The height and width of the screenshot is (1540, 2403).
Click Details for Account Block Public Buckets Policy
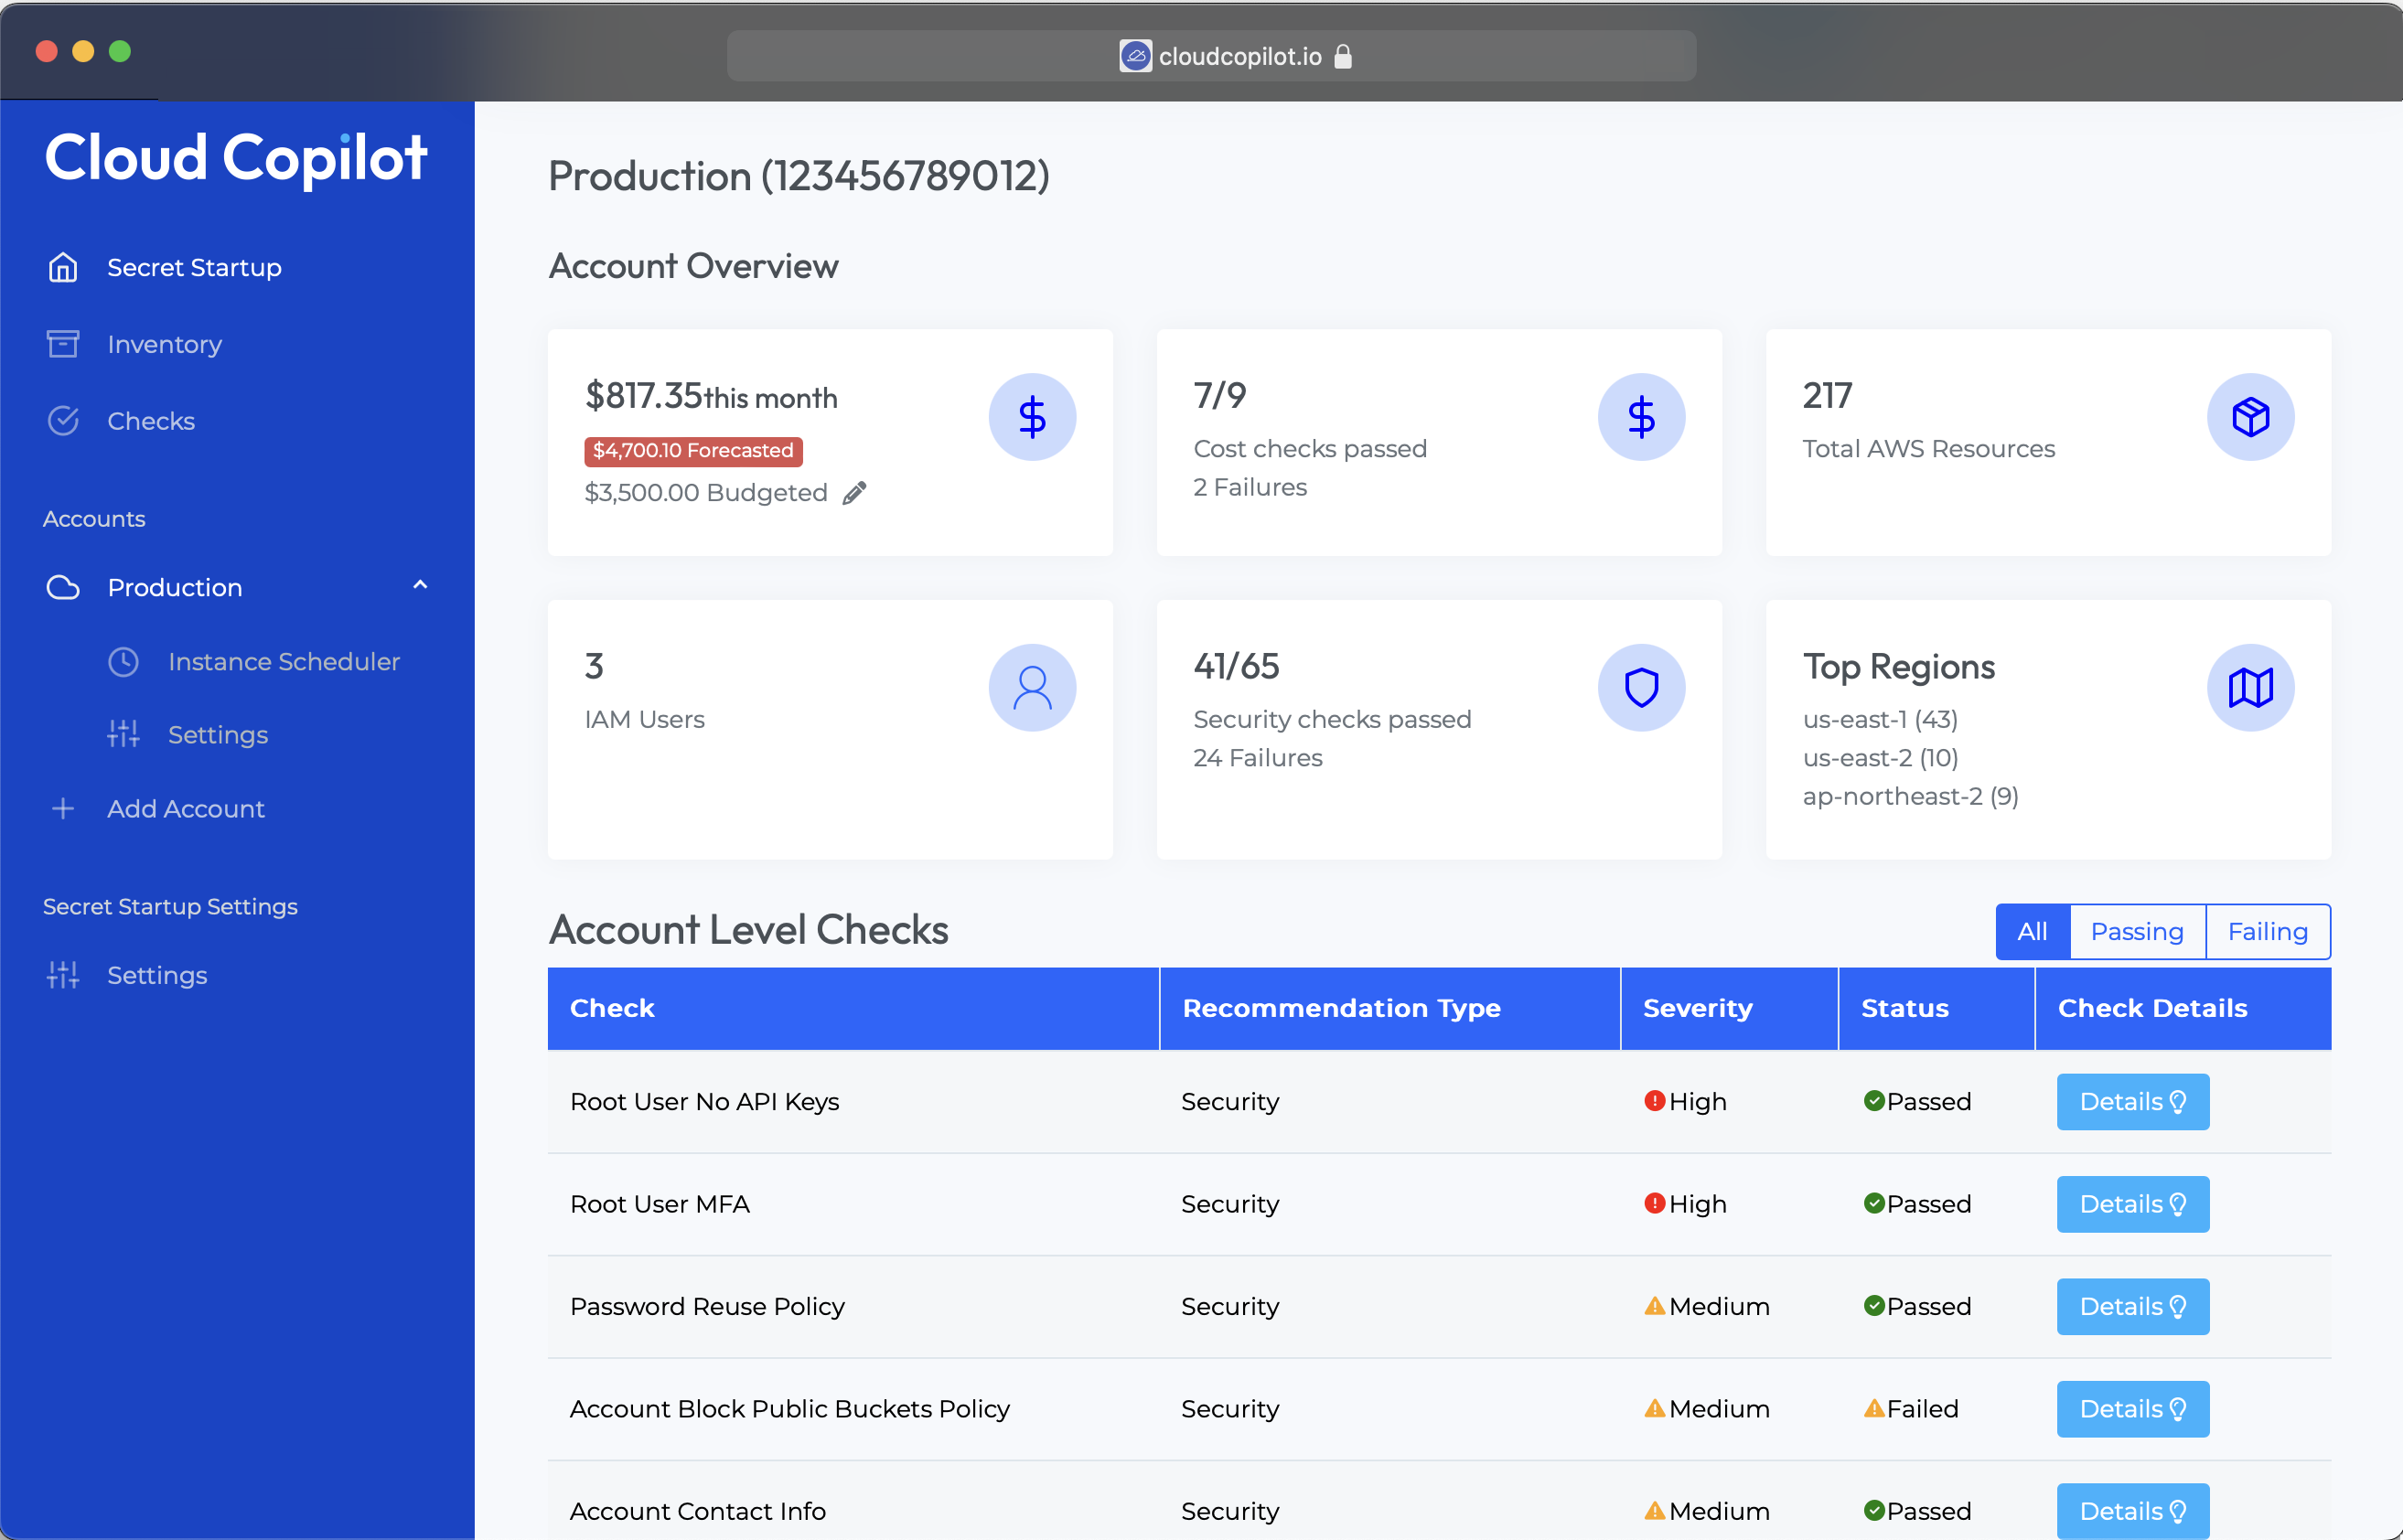(x=2128, y=1408)
